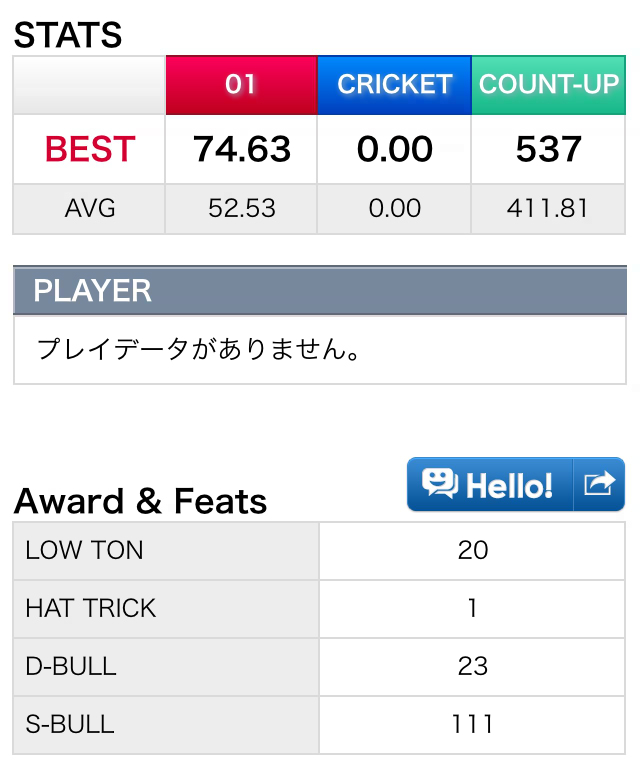Click the S-BULL count 111
The image size is (640, 770).
pyautogui.click(x=473, y=725)
